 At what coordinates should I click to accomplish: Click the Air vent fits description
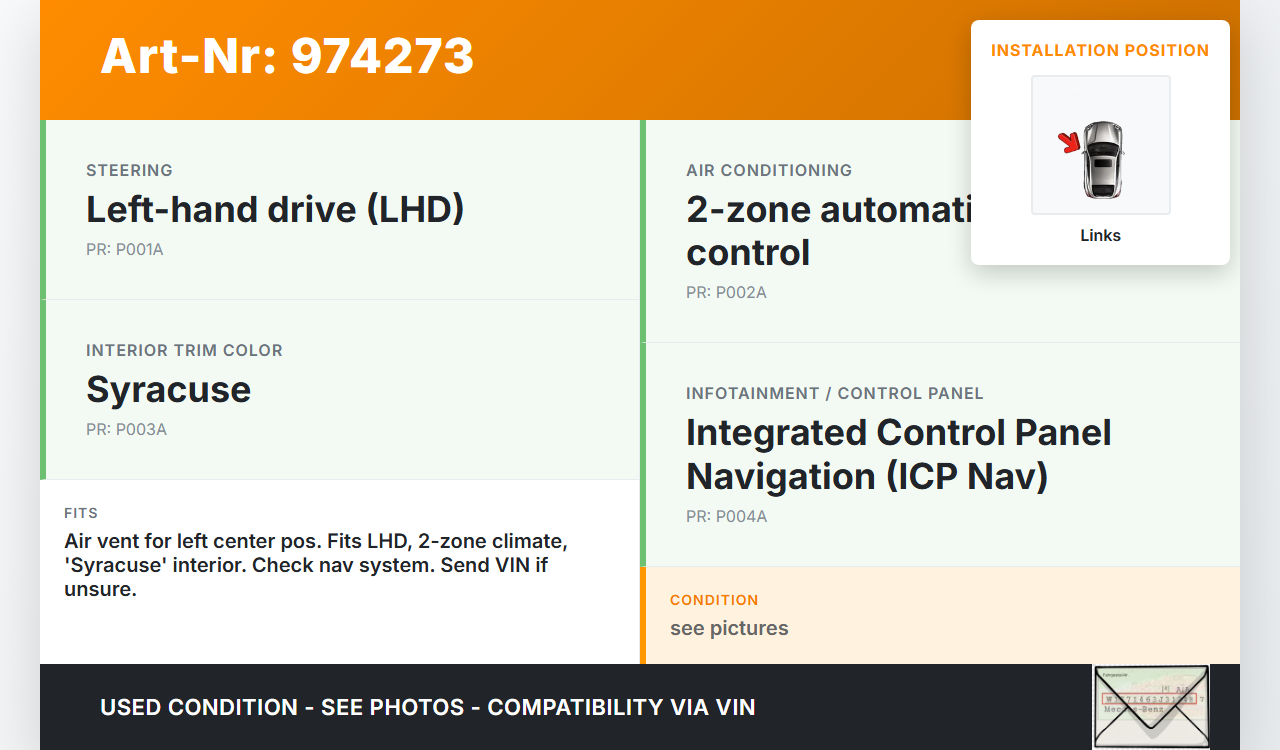click(316, 565)
